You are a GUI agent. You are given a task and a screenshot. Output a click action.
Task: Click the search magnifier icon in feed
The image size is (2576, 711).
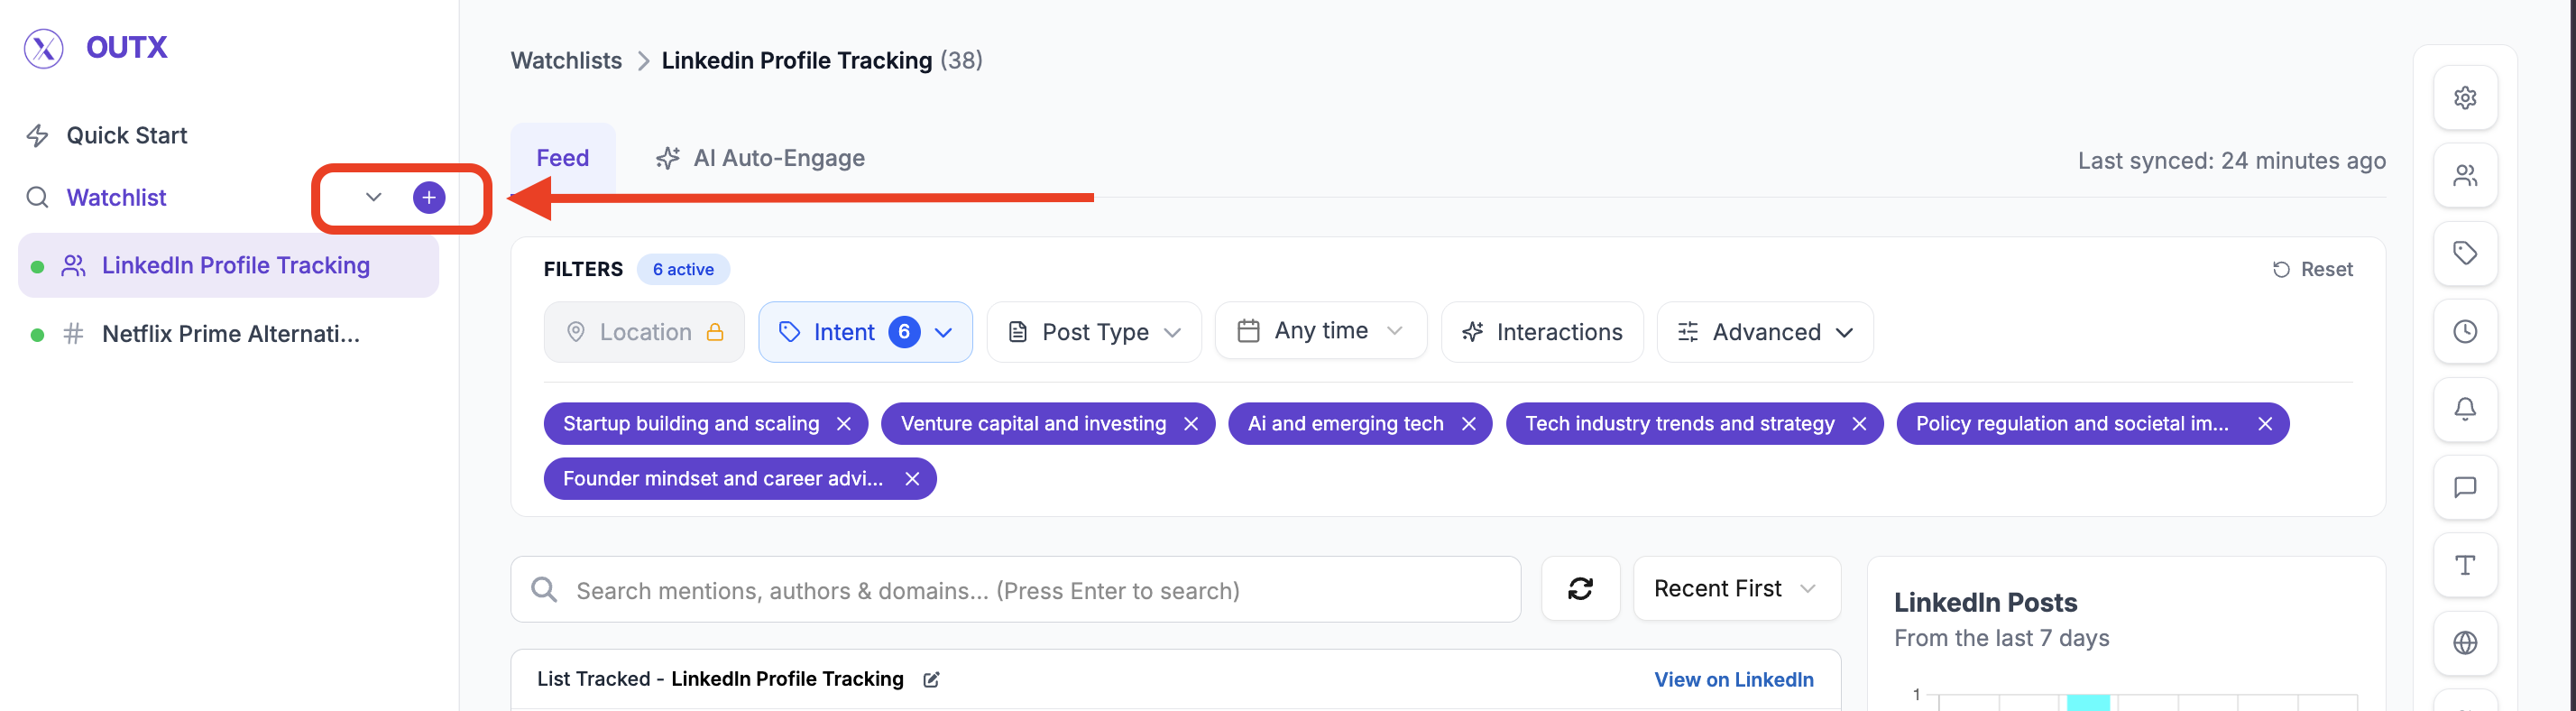pyautogui.click(x=544, y=590)
